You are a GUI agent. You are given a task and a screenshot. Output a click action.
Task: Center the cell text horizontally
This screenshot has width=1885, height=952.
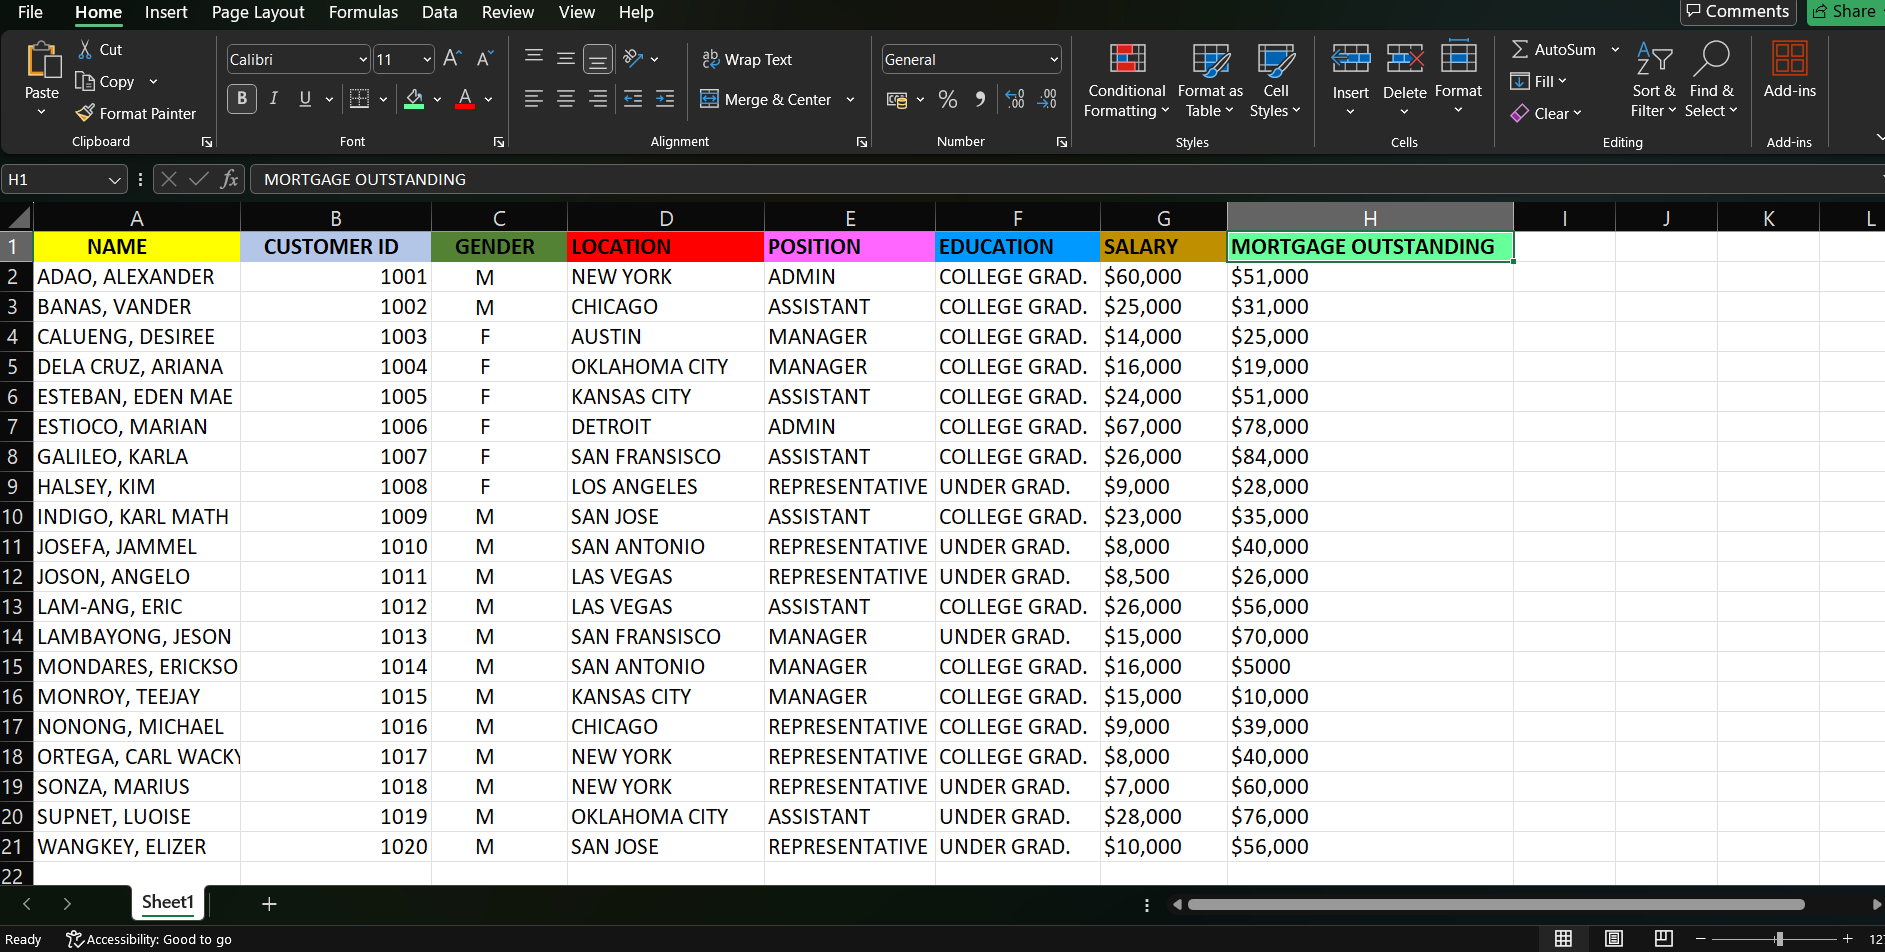pyautogui.click(x=566, y=99)
